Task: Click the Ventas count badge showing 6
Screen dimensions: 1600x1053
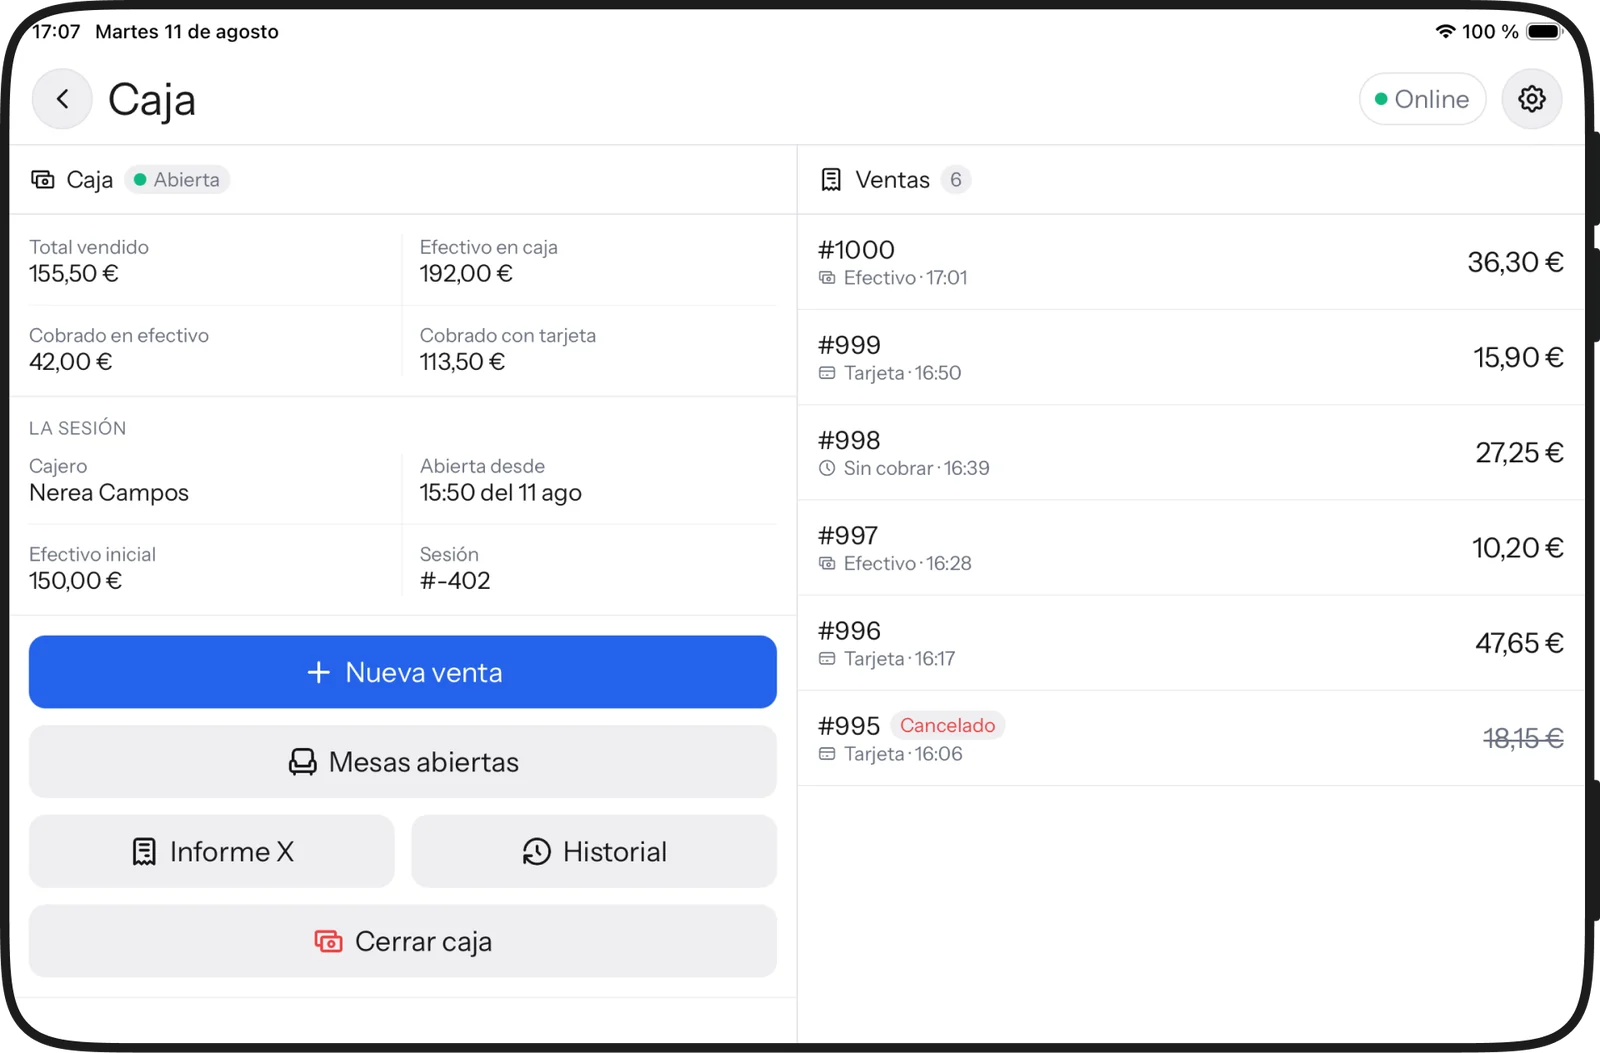Action: point(956,180)
